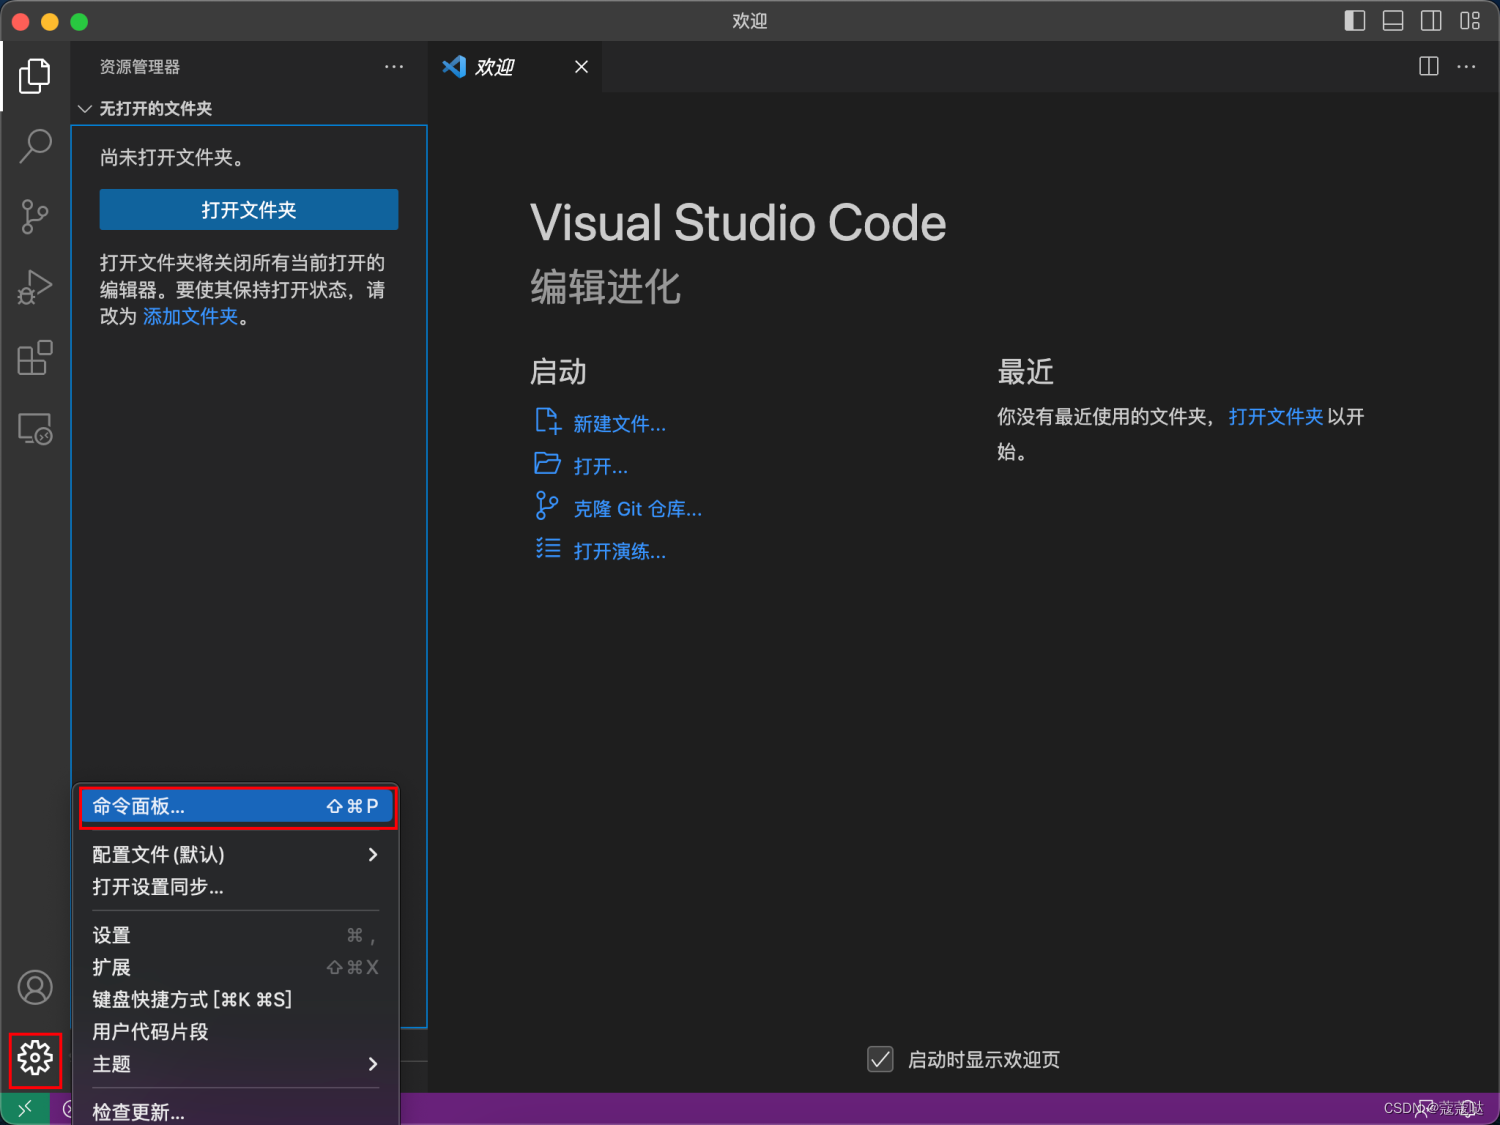Click 打开文件夹 link under 最近

1275,416
